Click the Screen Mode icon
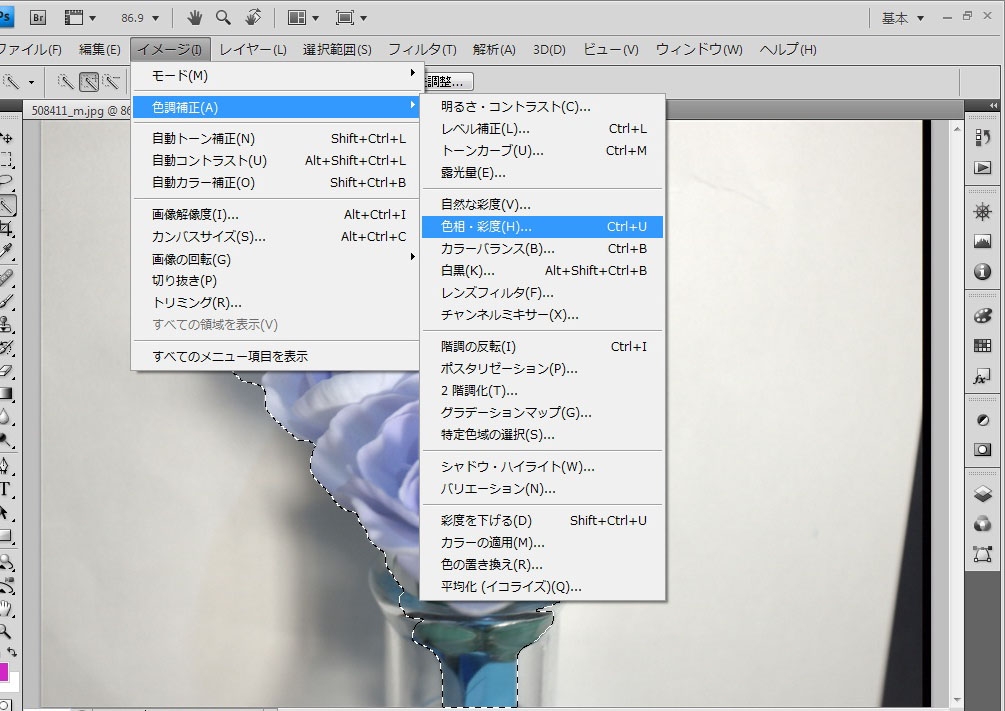 345,18
